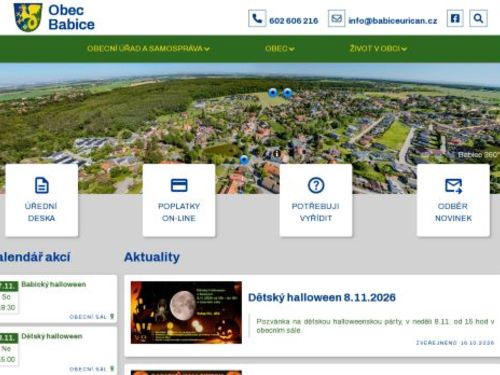Screen dimensions: 500x375
Task: Click the Odběr novinek mail icon
Action: [x=453, y=186]
